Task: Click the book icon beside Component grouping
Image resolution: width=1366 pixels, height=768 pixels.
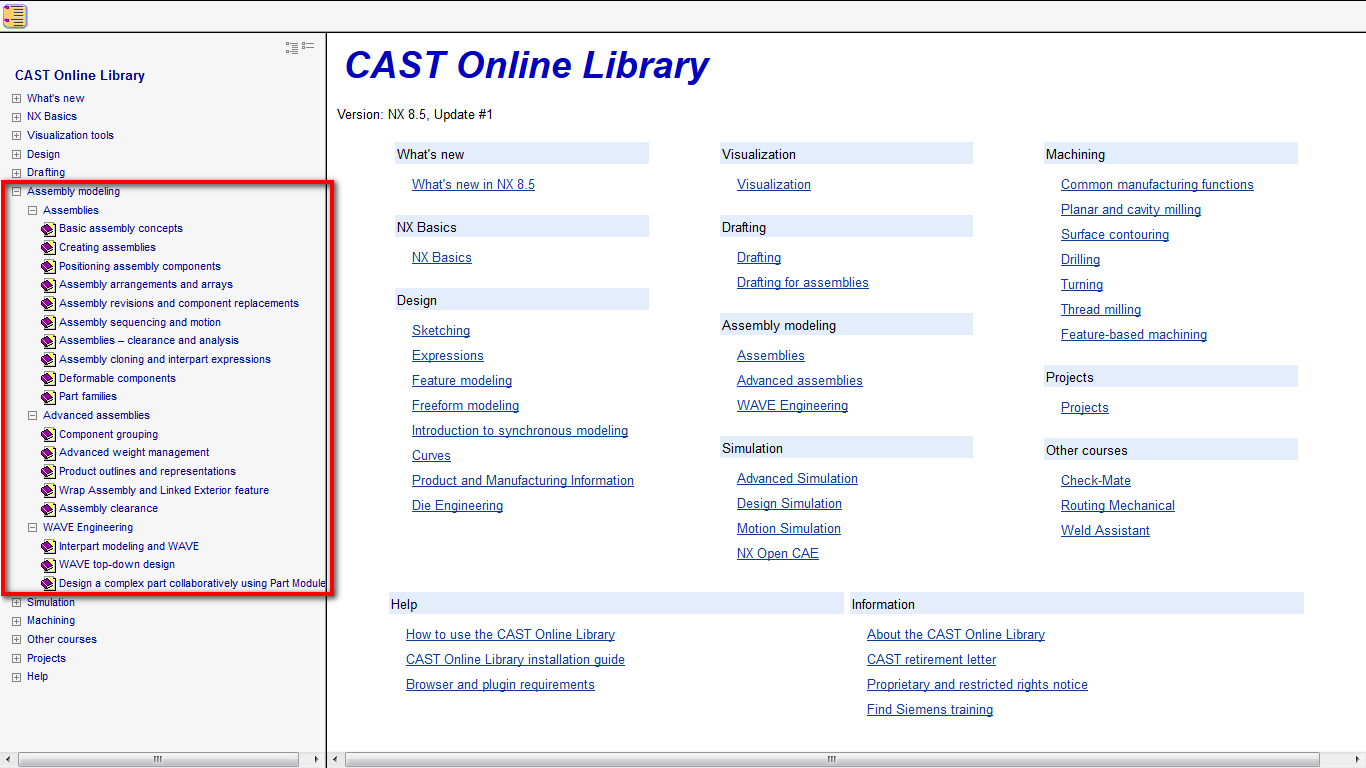Action: [48, 435]
